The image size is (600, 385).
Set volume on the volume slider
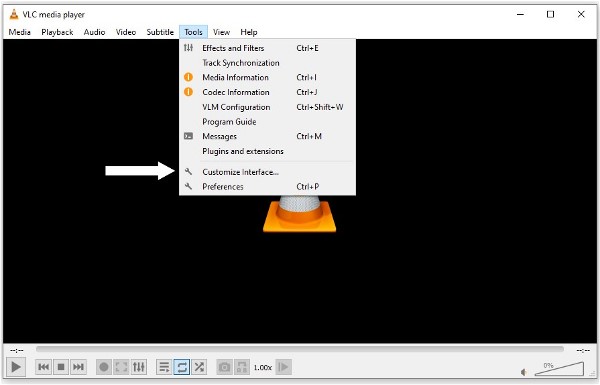(x=559, y=369)
